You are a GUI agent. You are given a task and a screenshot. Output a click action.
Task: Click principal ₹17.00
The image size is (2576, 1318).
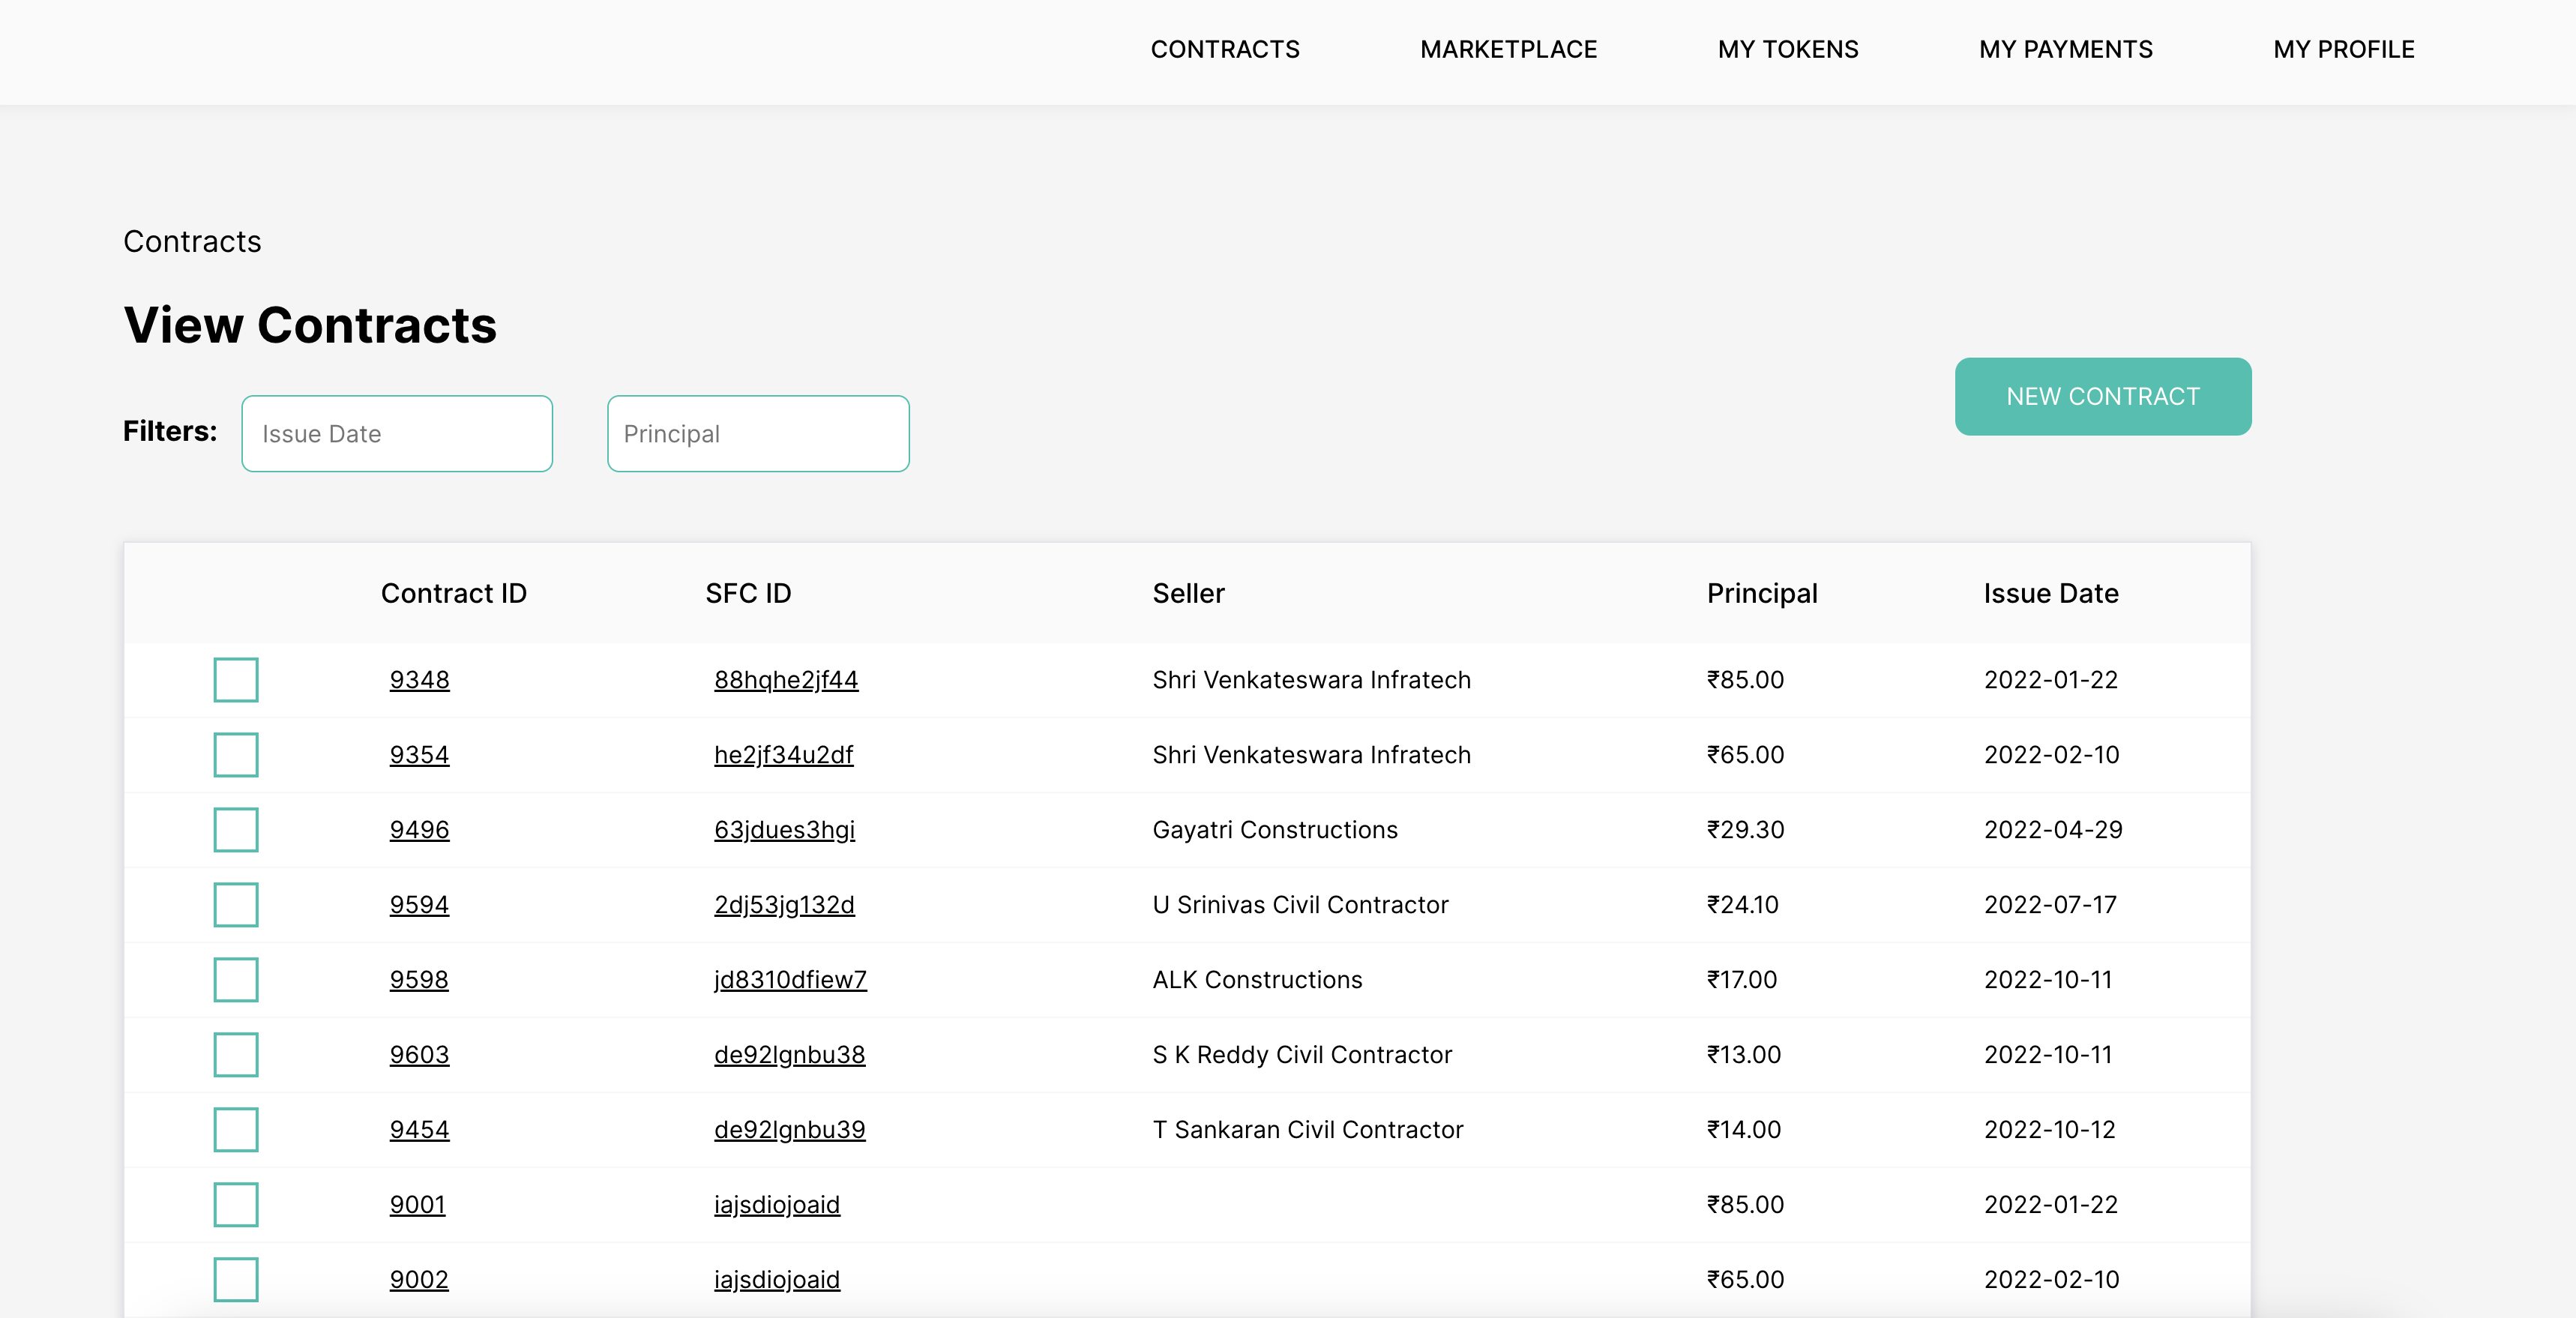click(x=1741, y=979)
